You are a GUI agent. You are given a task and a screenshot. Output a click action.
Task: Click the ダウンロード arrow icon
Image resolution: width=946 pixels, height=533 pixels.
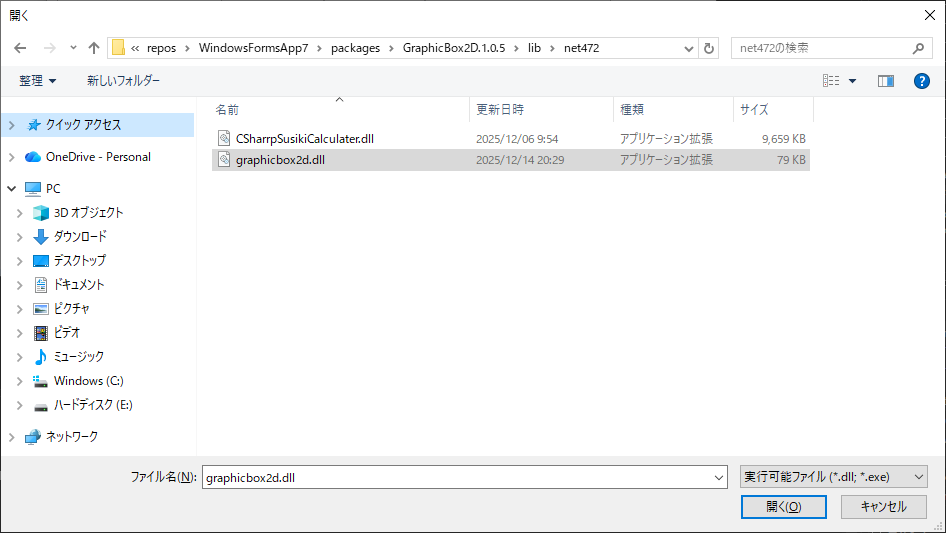pos(40,237)
